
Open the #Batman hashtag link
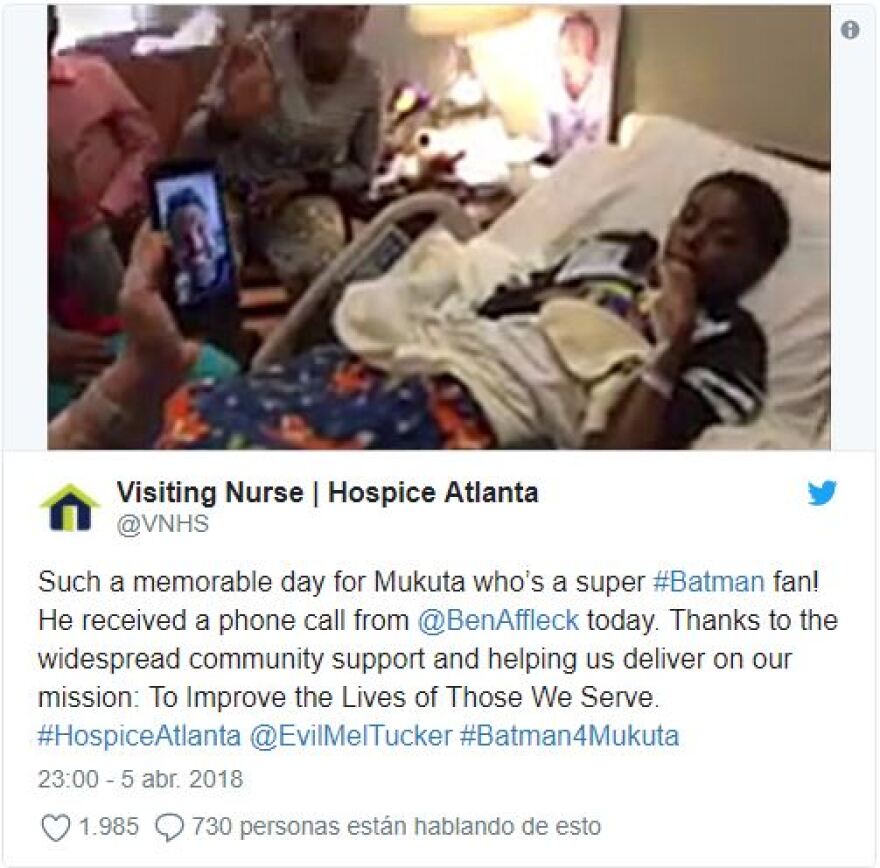tap(709, 582)
